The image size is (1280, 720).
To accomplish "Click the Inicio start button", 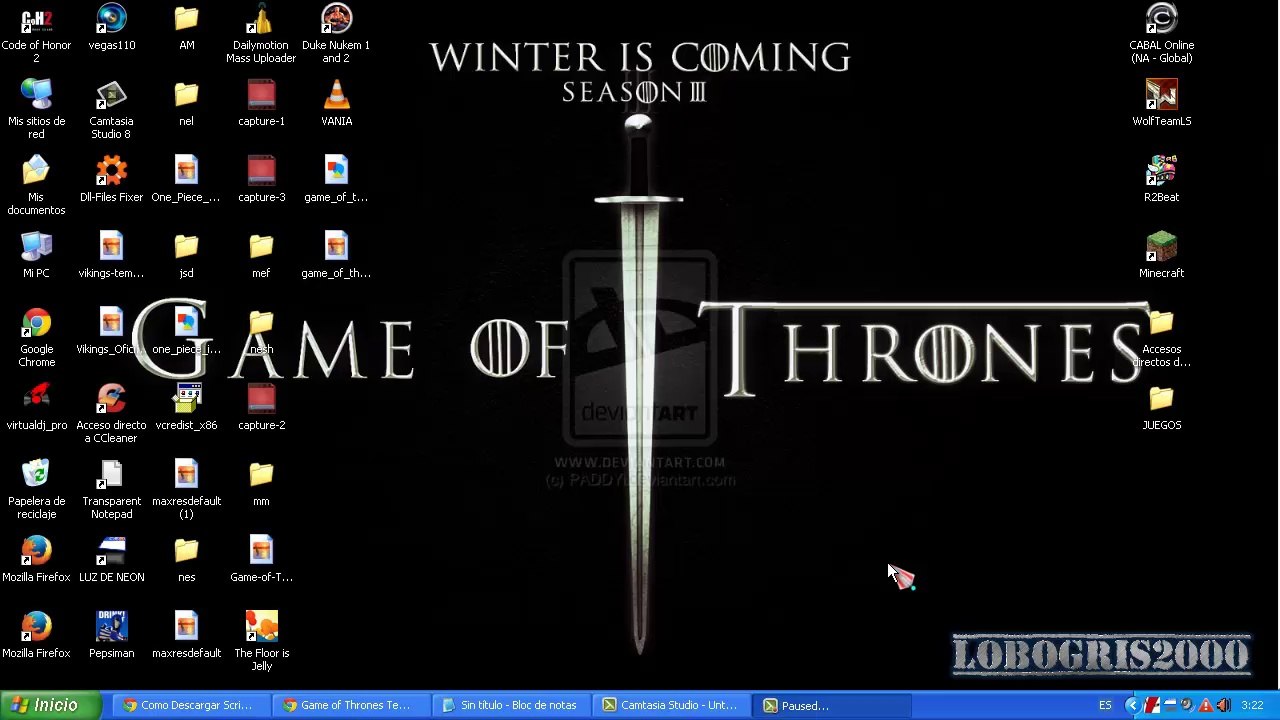I will 50,705.
